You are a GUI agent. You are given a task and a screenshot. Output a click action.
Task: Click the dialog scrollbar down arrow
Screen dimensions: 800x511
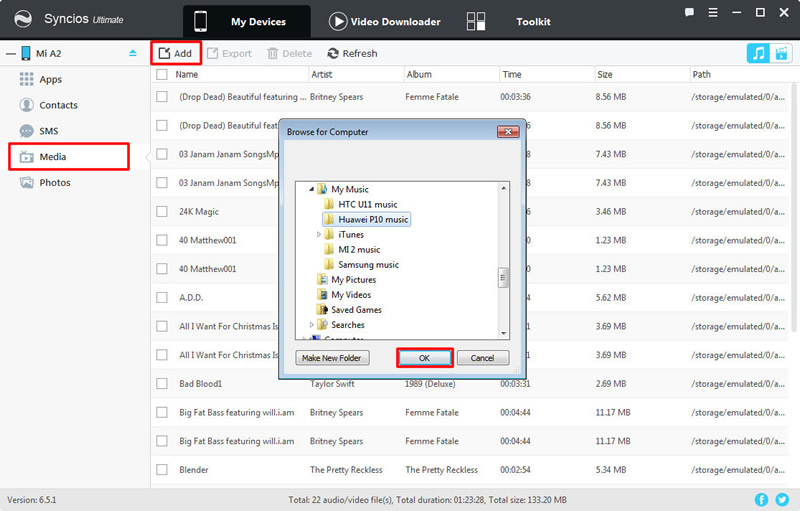[504, 333]
